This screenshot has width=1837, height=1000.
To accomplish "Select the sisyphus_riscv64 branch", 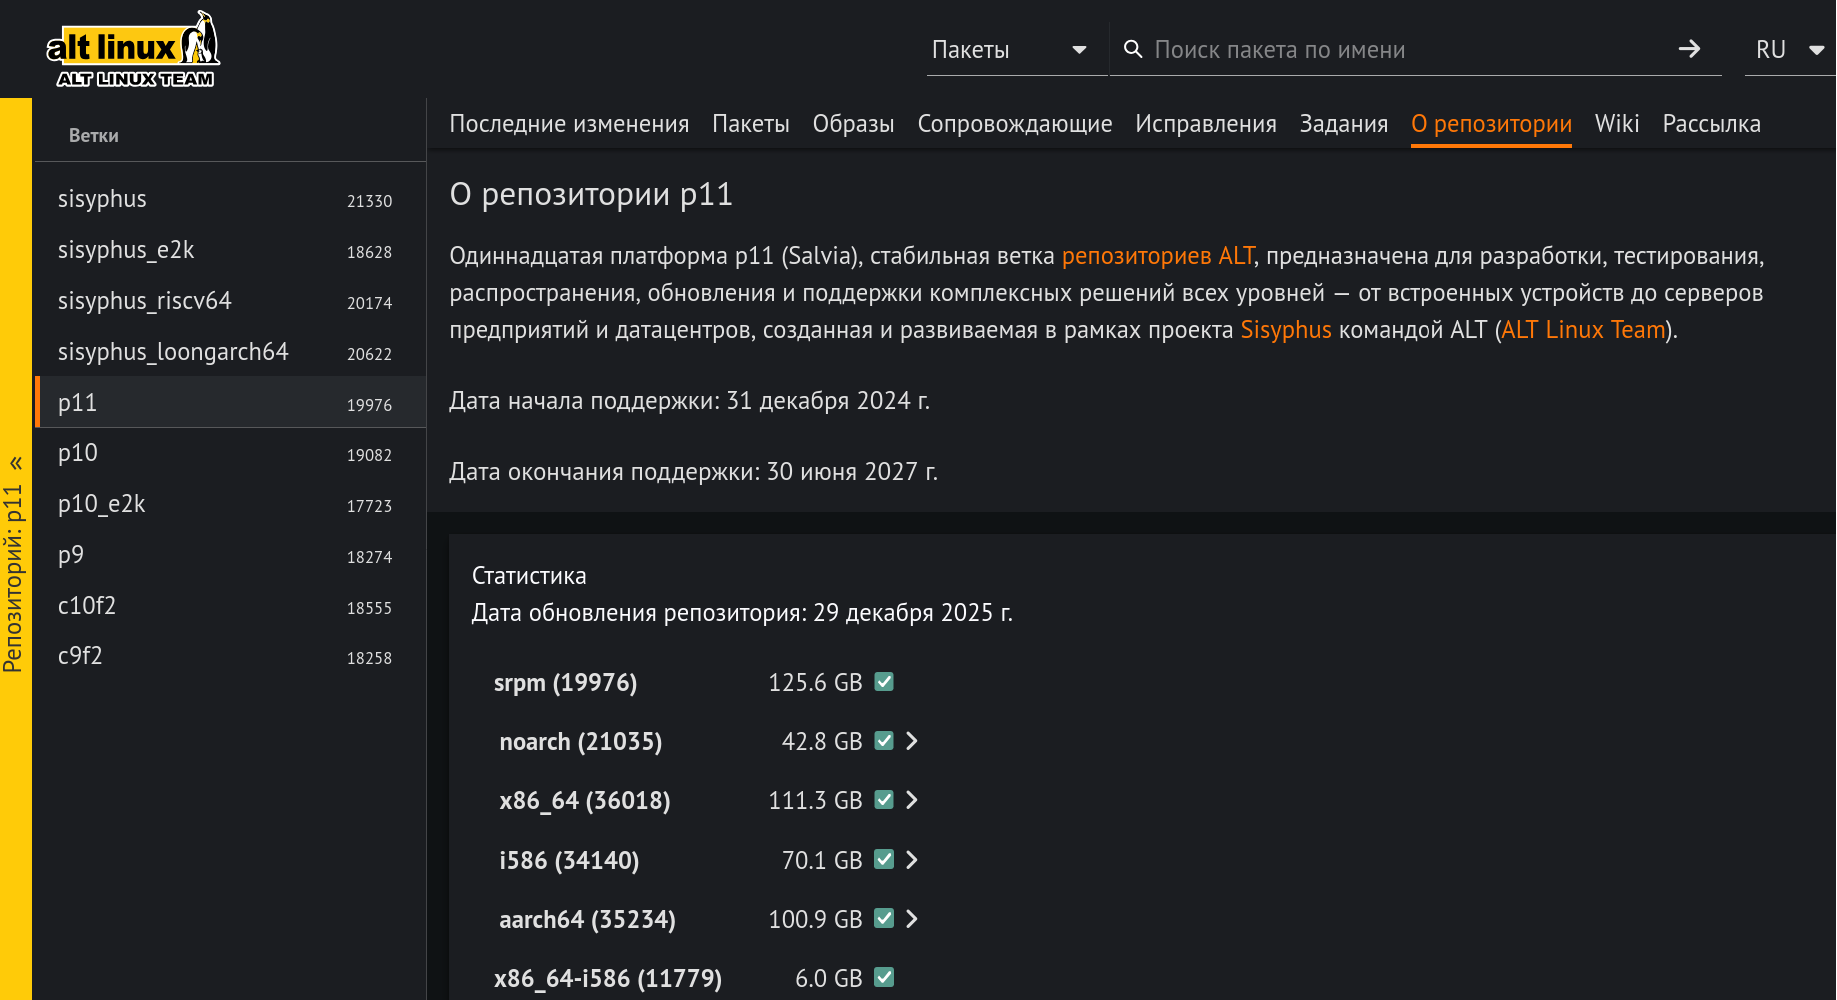I will pyautogui.click(x=145, y=301).
